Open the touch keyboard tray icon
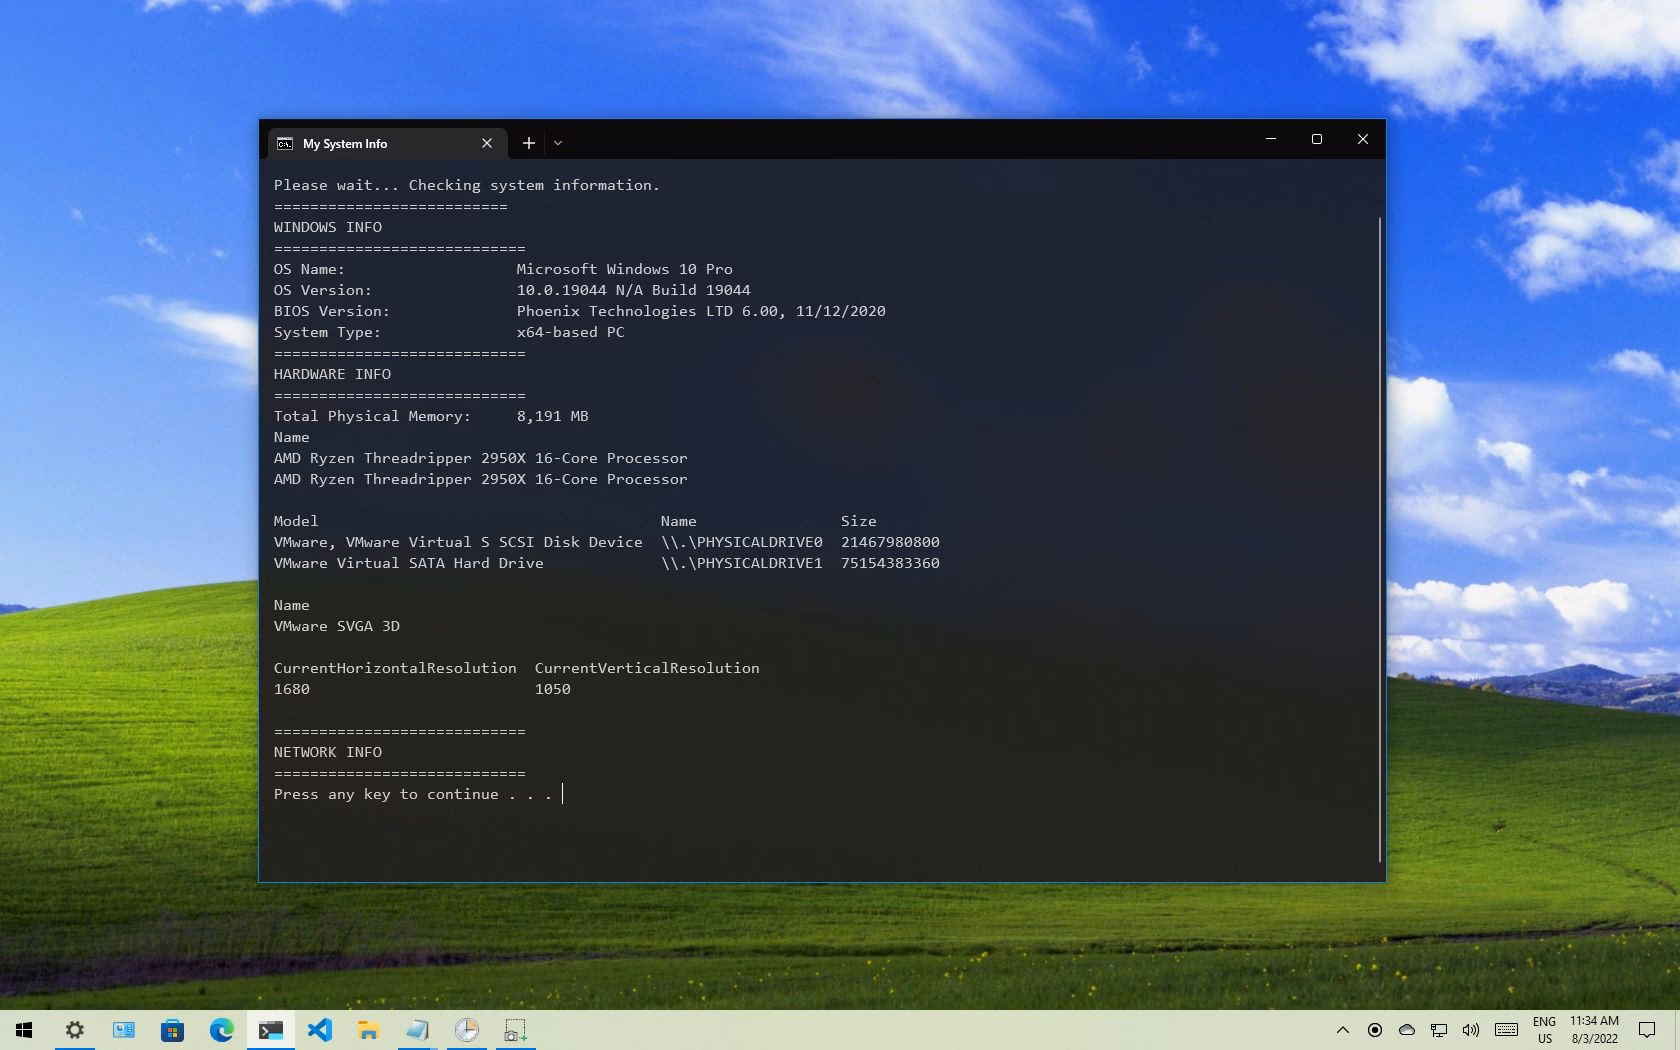This screenshot has height=1050, width=1680. click(x=1507, y=1030)
